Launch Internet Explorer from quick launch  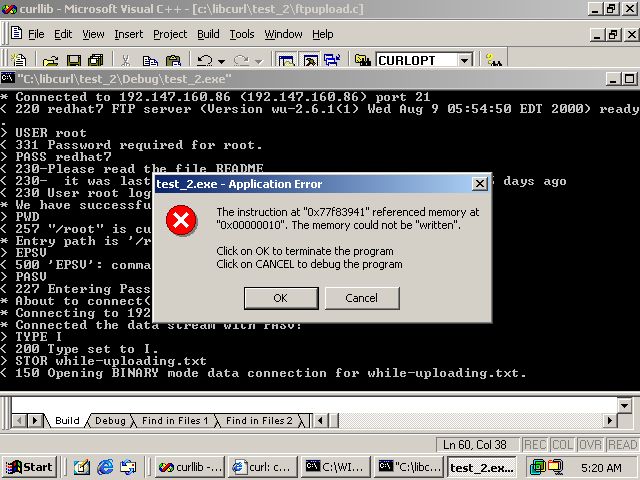click(105, 467)
